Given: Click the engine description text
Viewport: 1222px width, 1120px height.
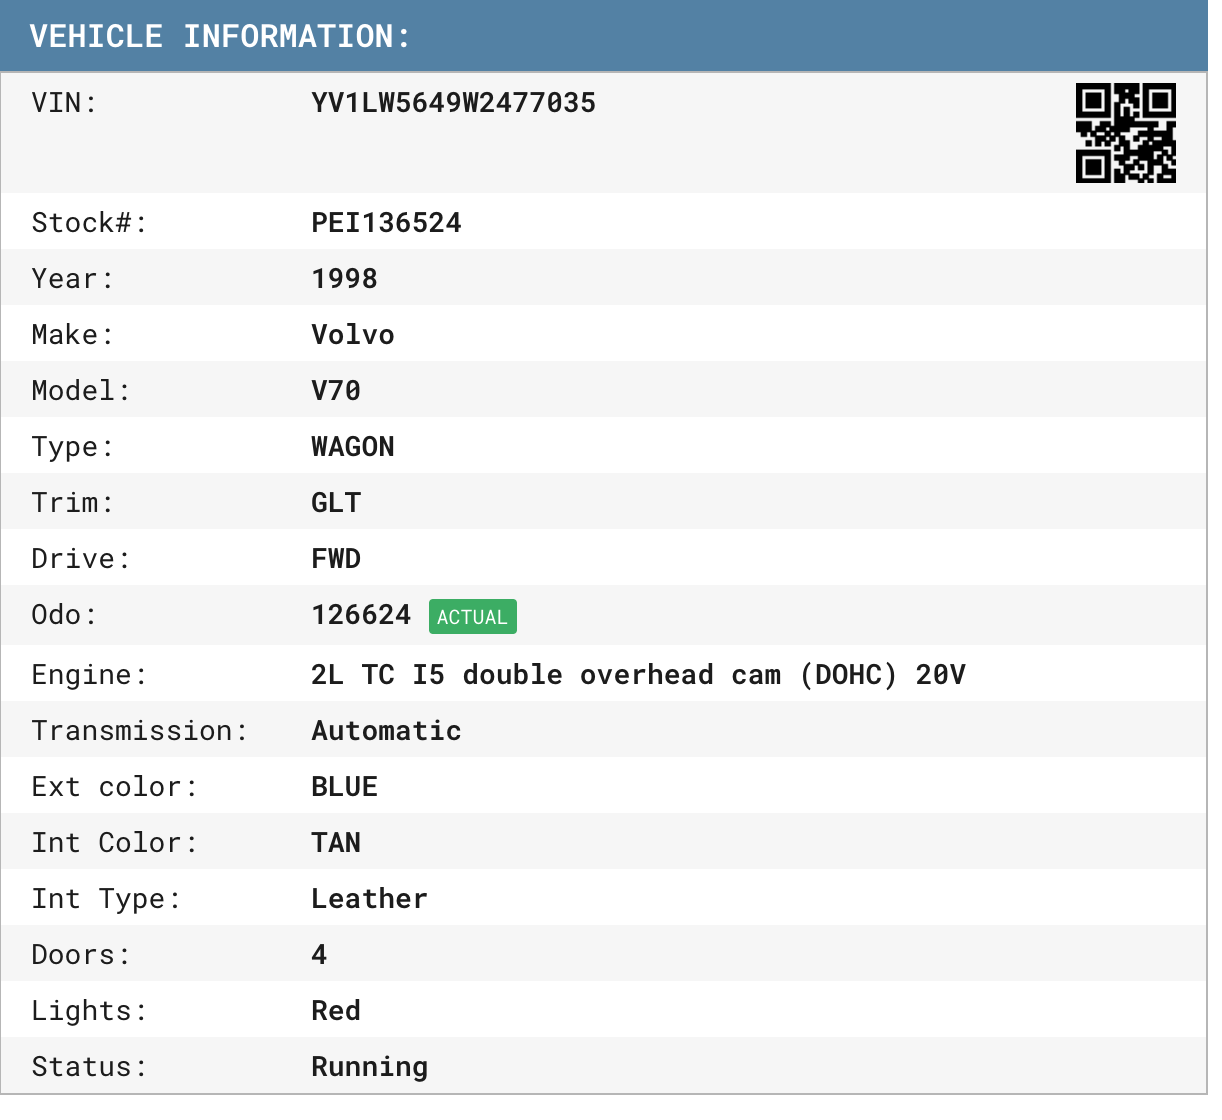Looking at the screenshot, I should [638, 675].
